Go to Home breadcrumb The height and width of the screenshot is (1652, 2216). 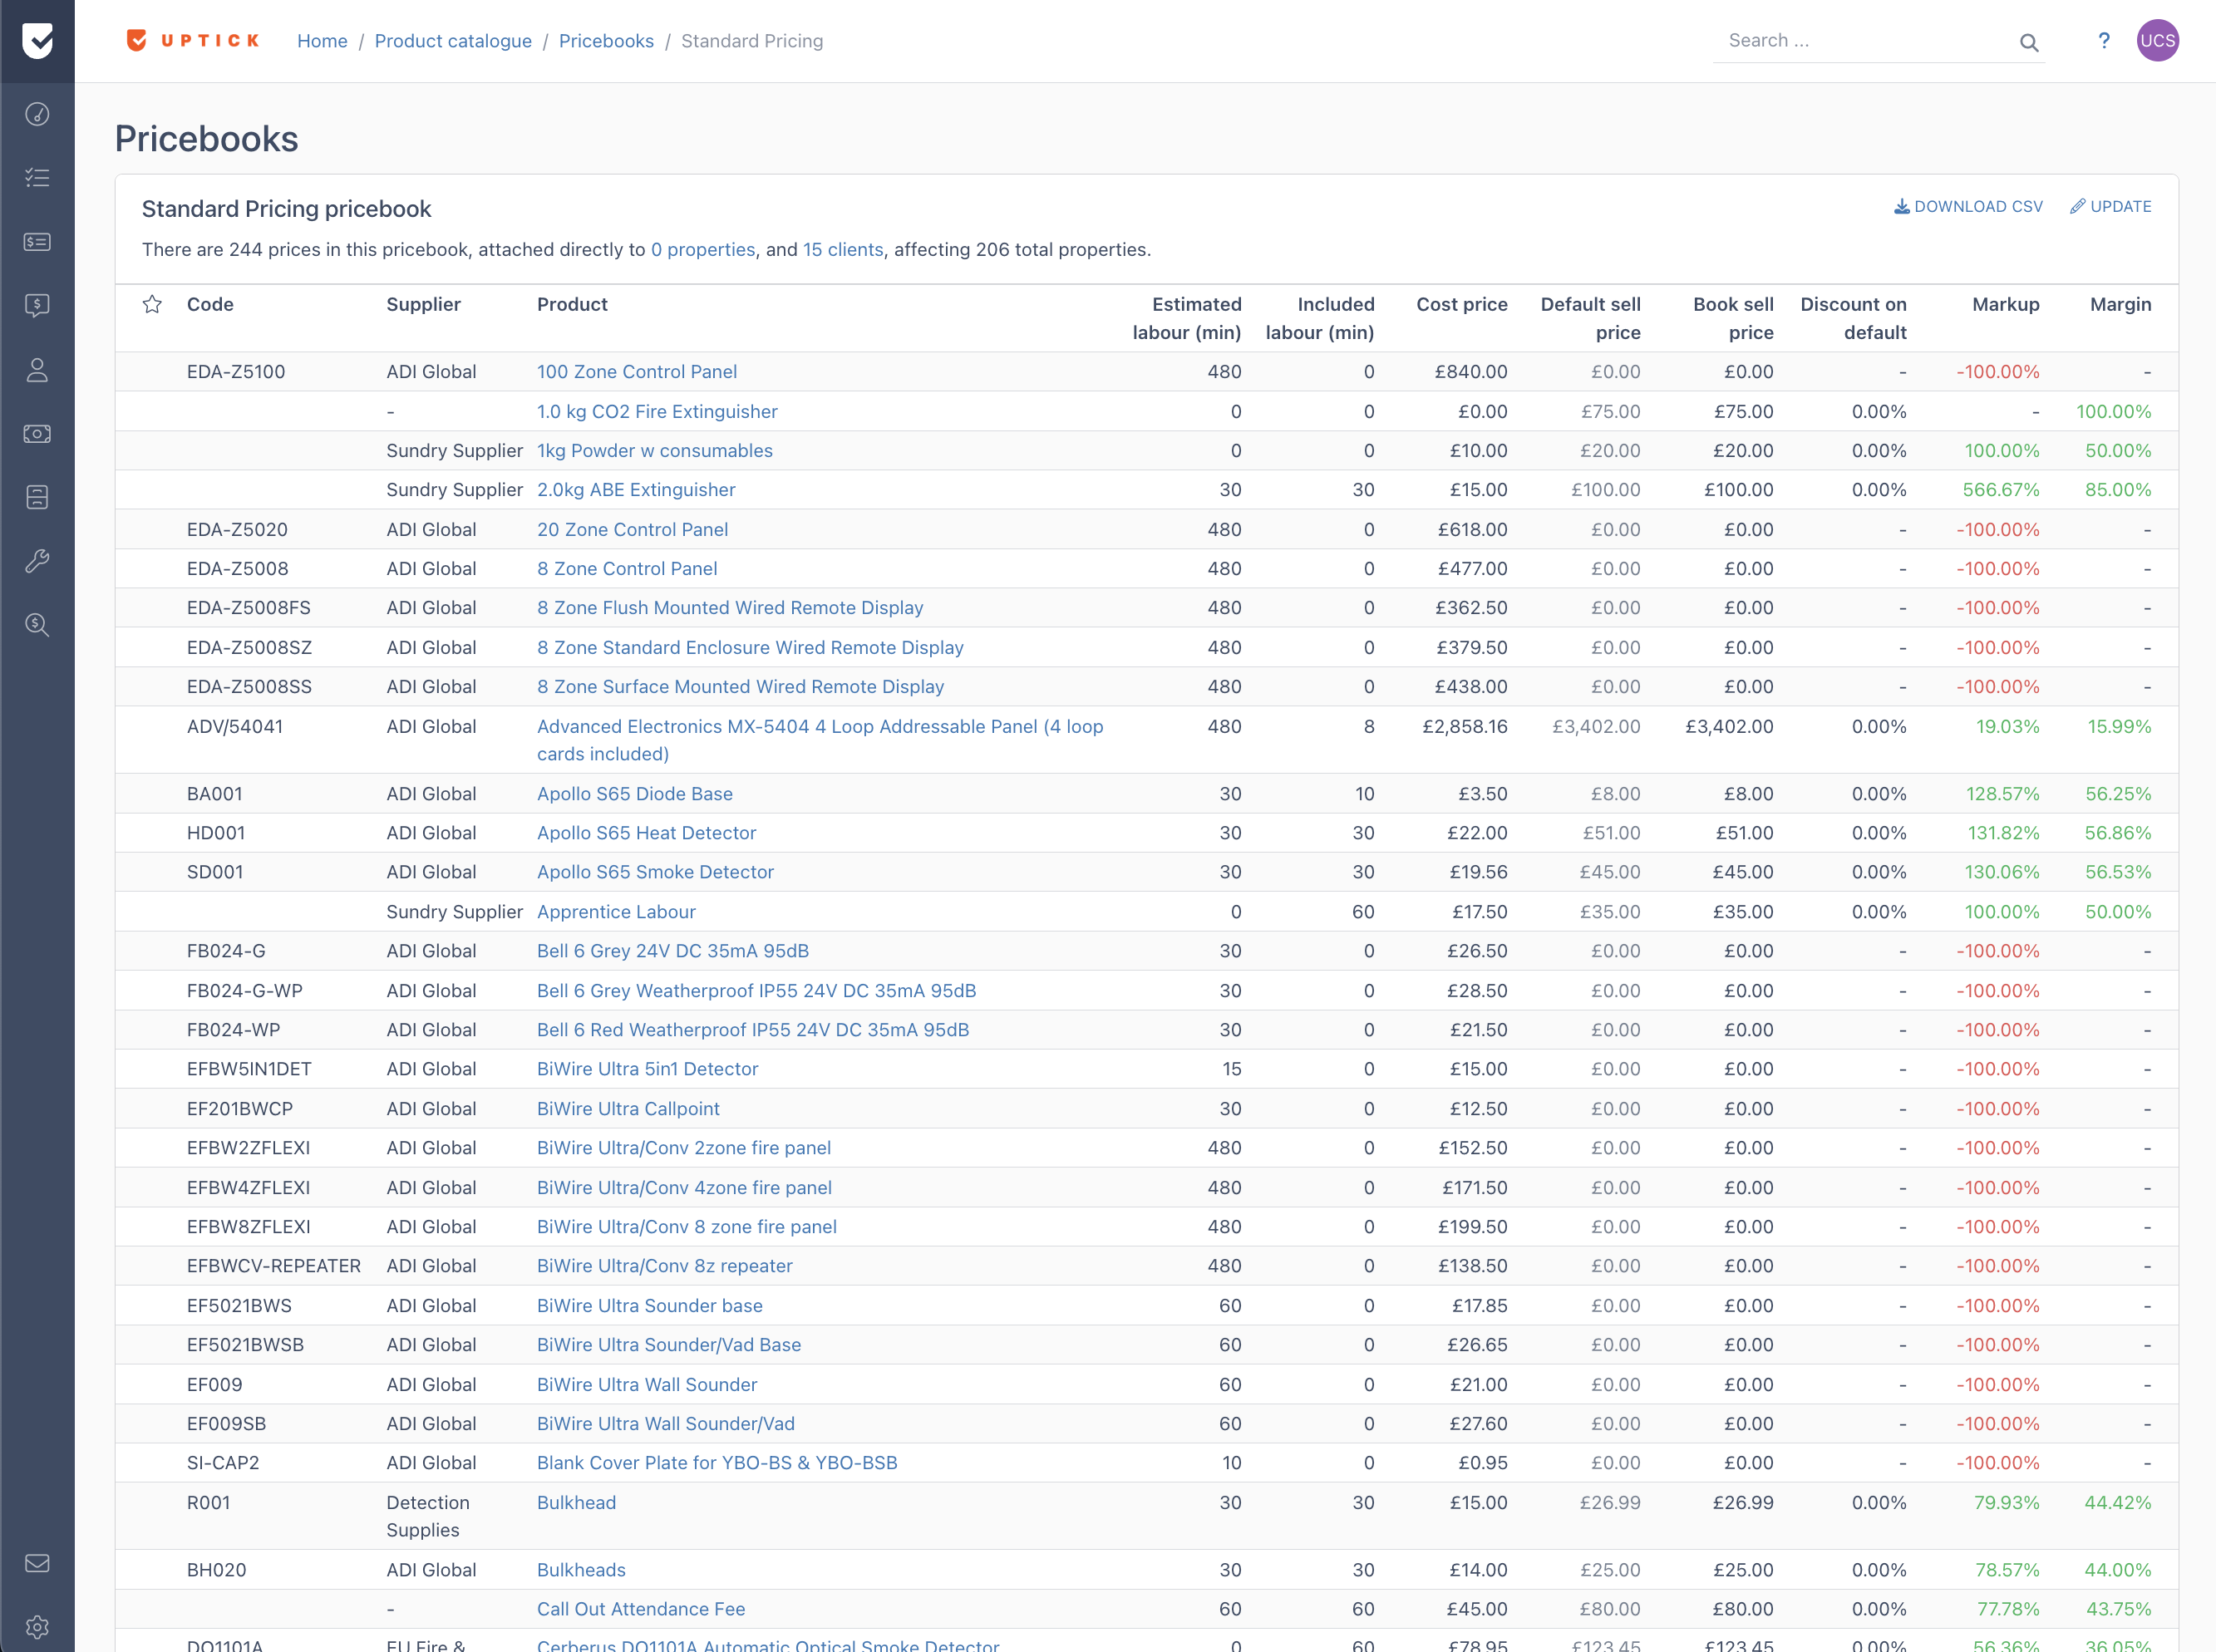click(322, 41)
